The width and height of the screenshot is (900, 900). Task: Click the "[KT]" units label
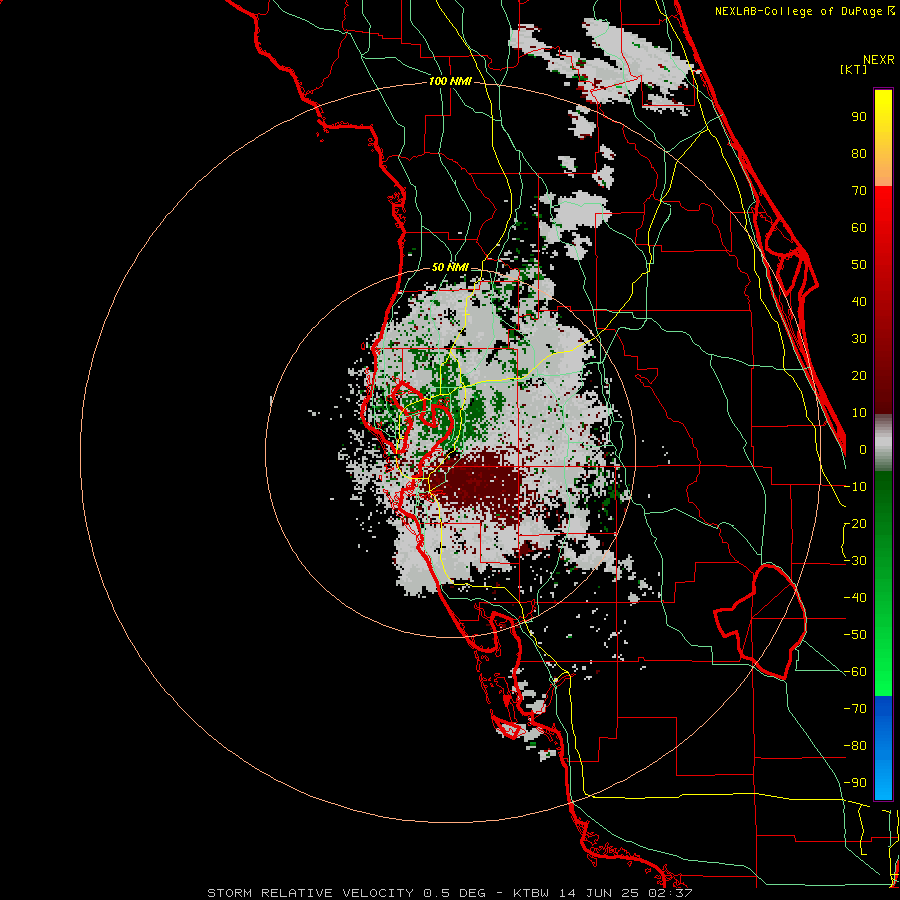click(x=854, y=69)
